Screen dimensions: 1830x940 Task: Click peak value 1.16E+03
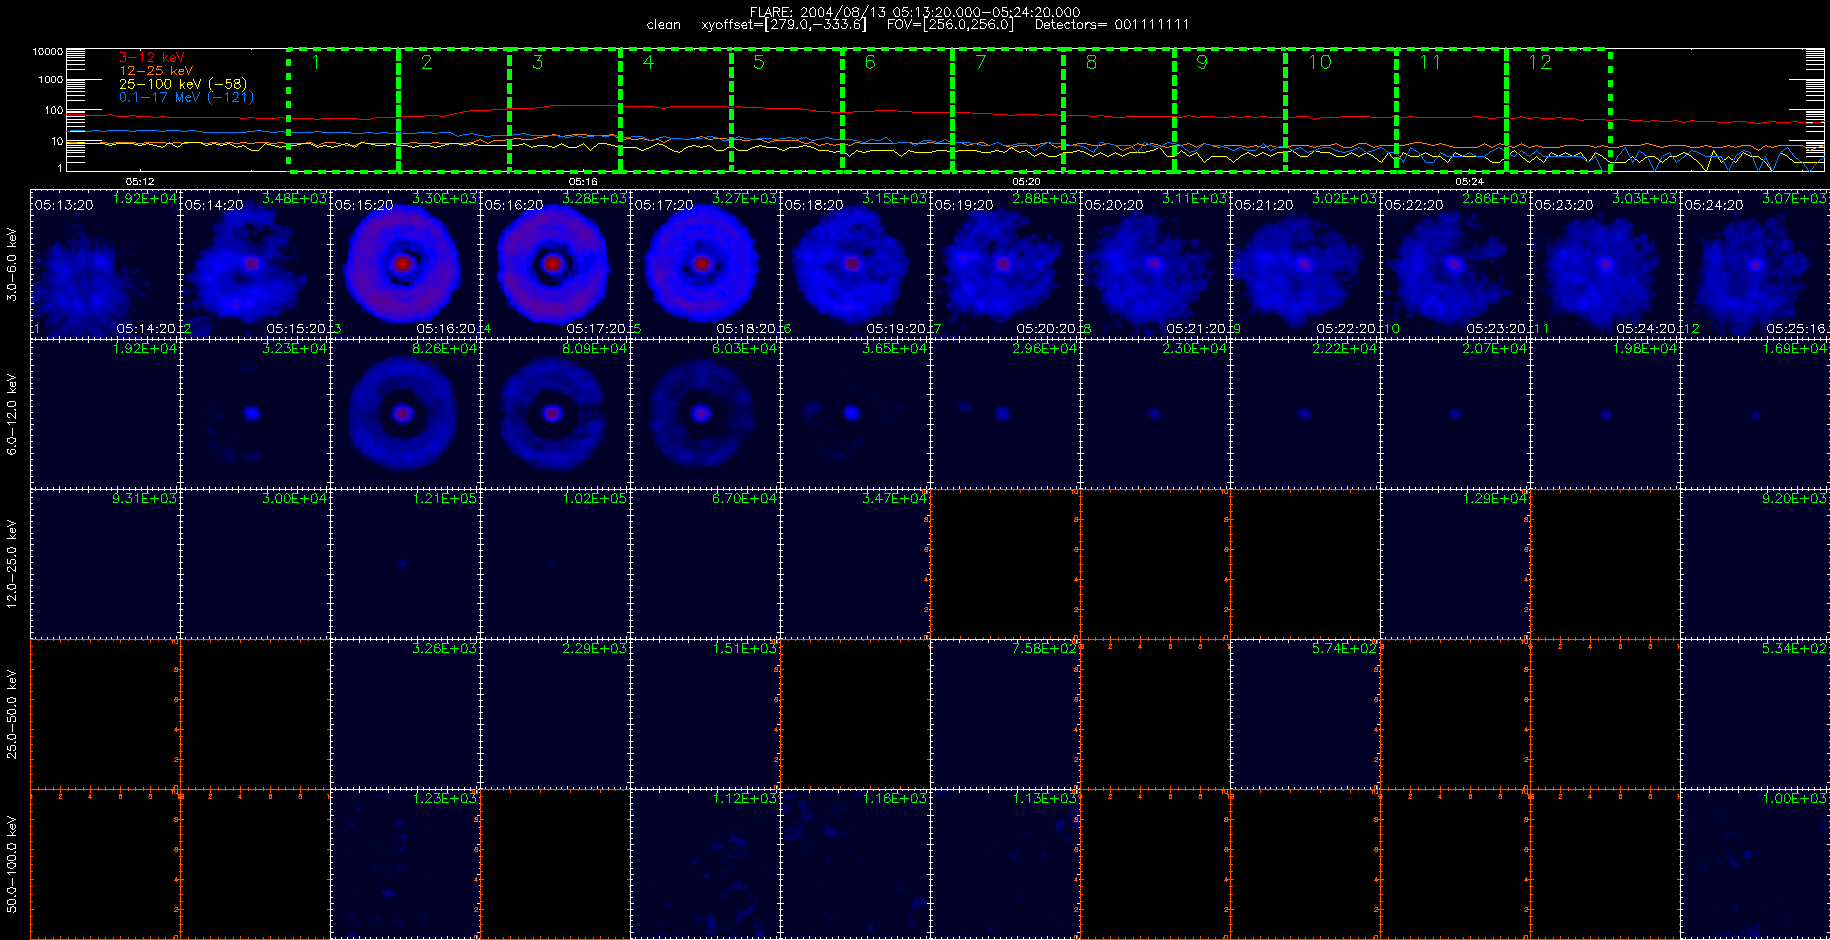click(895, 799)
